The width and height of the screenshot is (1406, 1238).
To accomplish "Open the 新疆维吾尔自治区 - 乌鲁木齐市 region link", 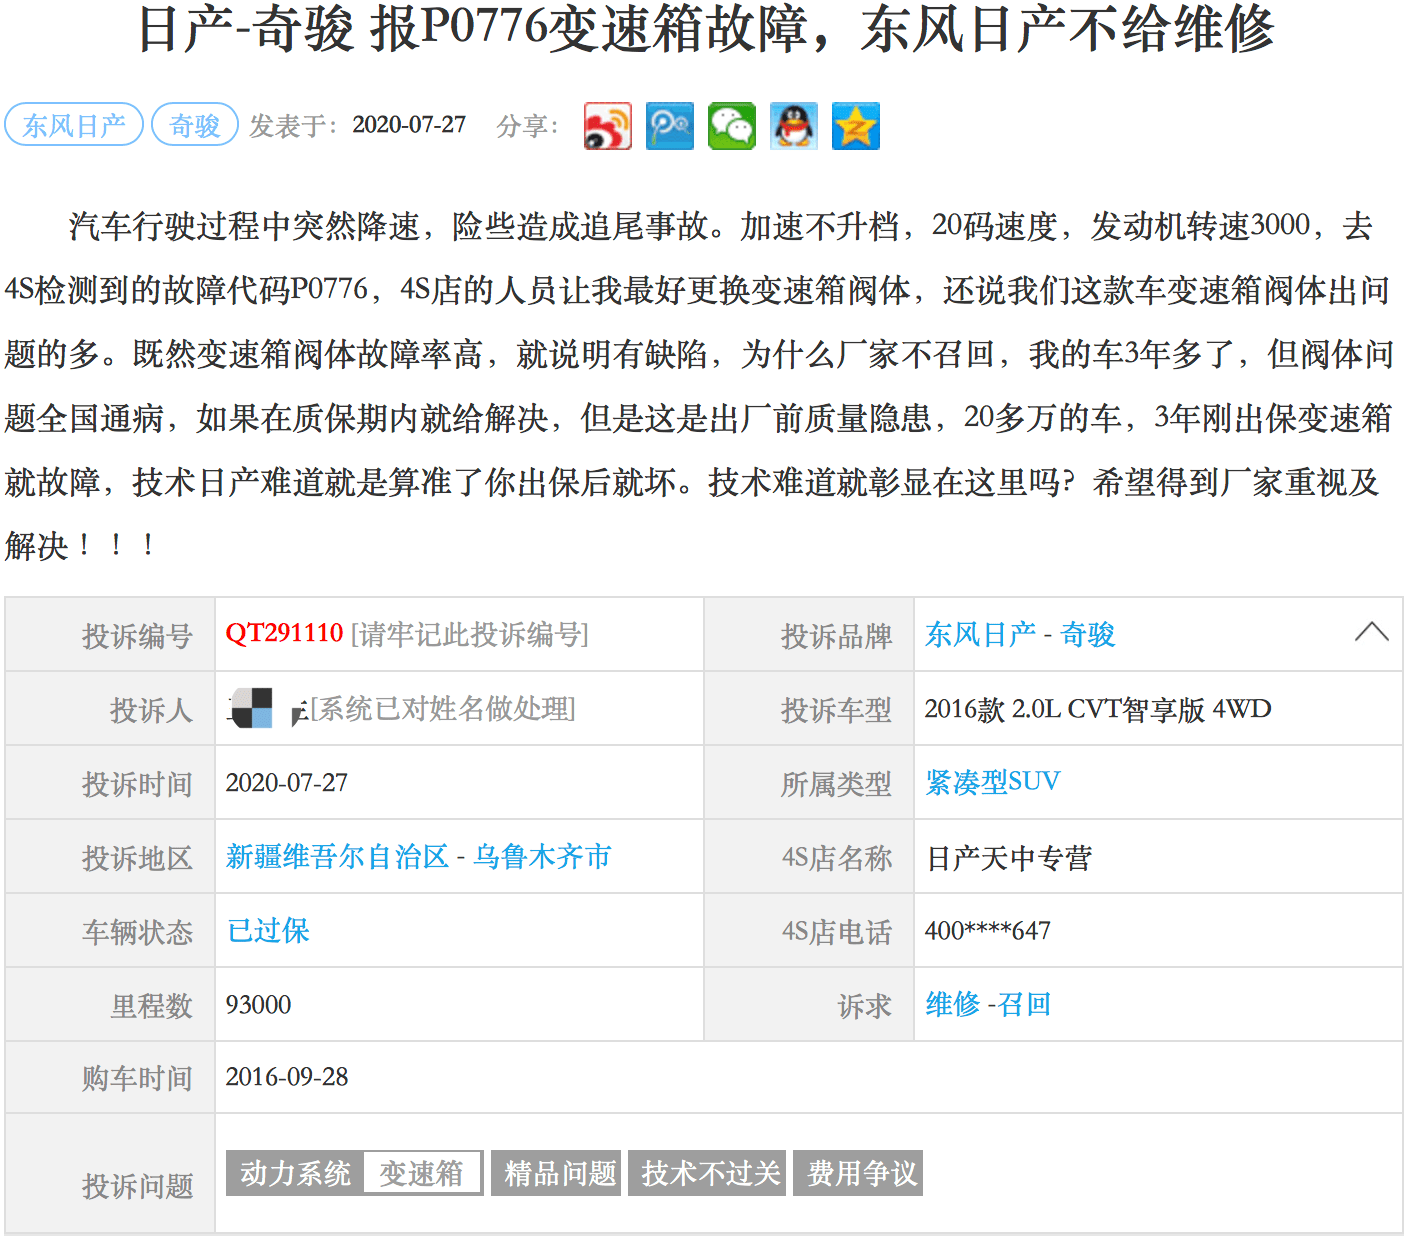I will click(418, 857).
